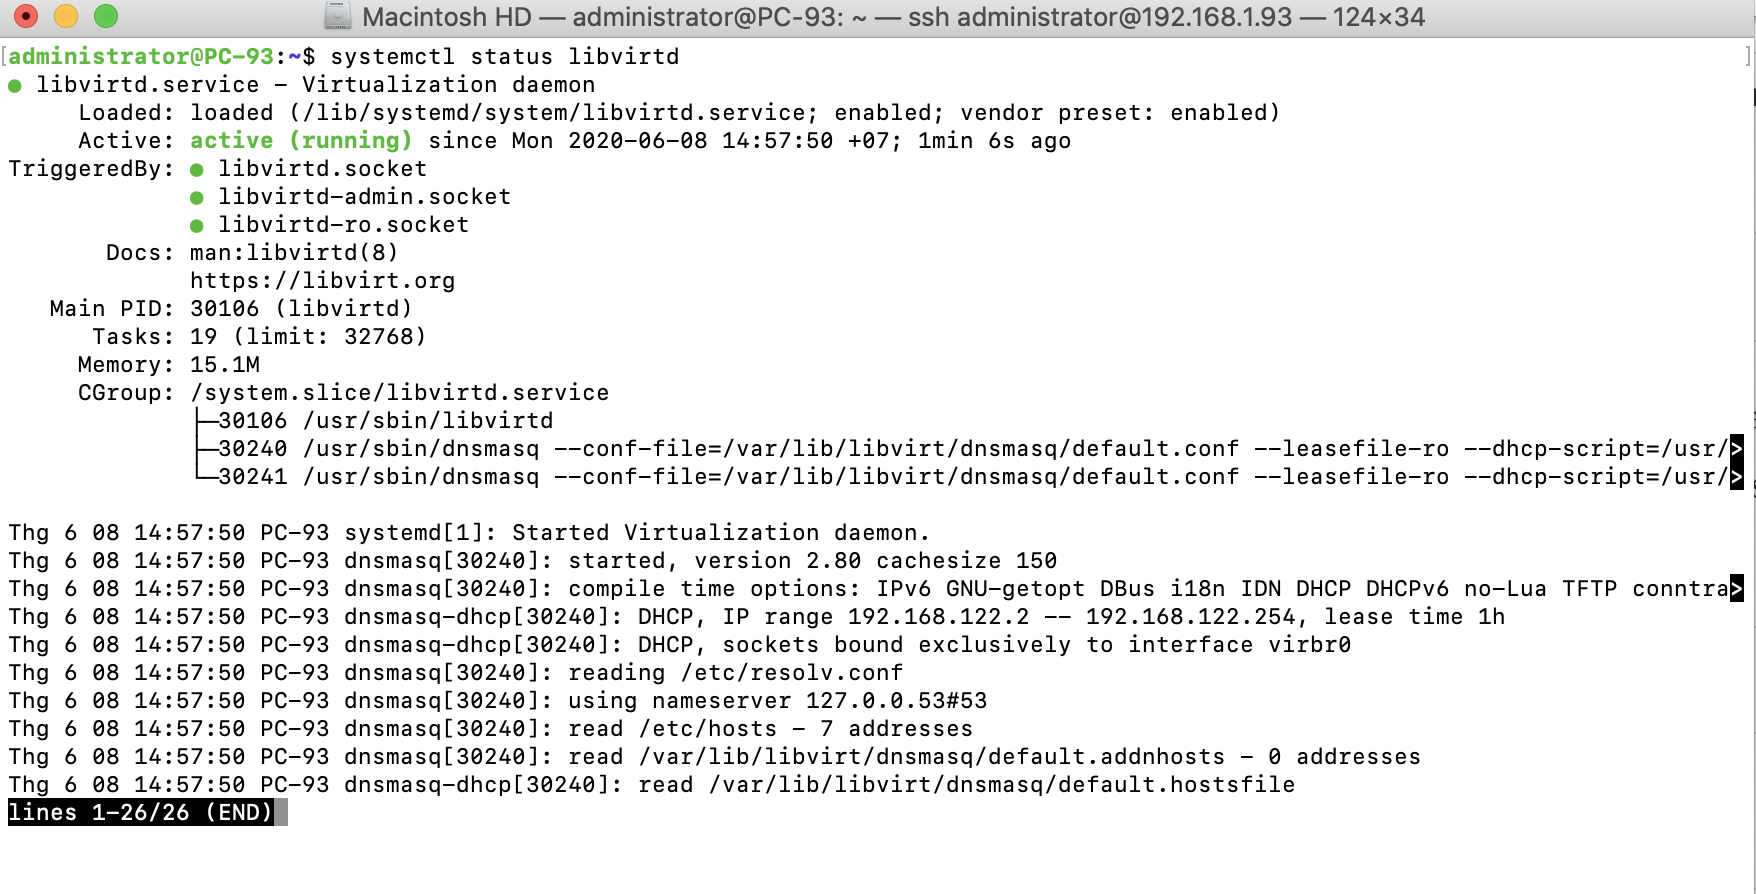This screenshot has height=894, width=1756.
Task: Click truncation arrow on compile time options line
Action: [1737, 589]
